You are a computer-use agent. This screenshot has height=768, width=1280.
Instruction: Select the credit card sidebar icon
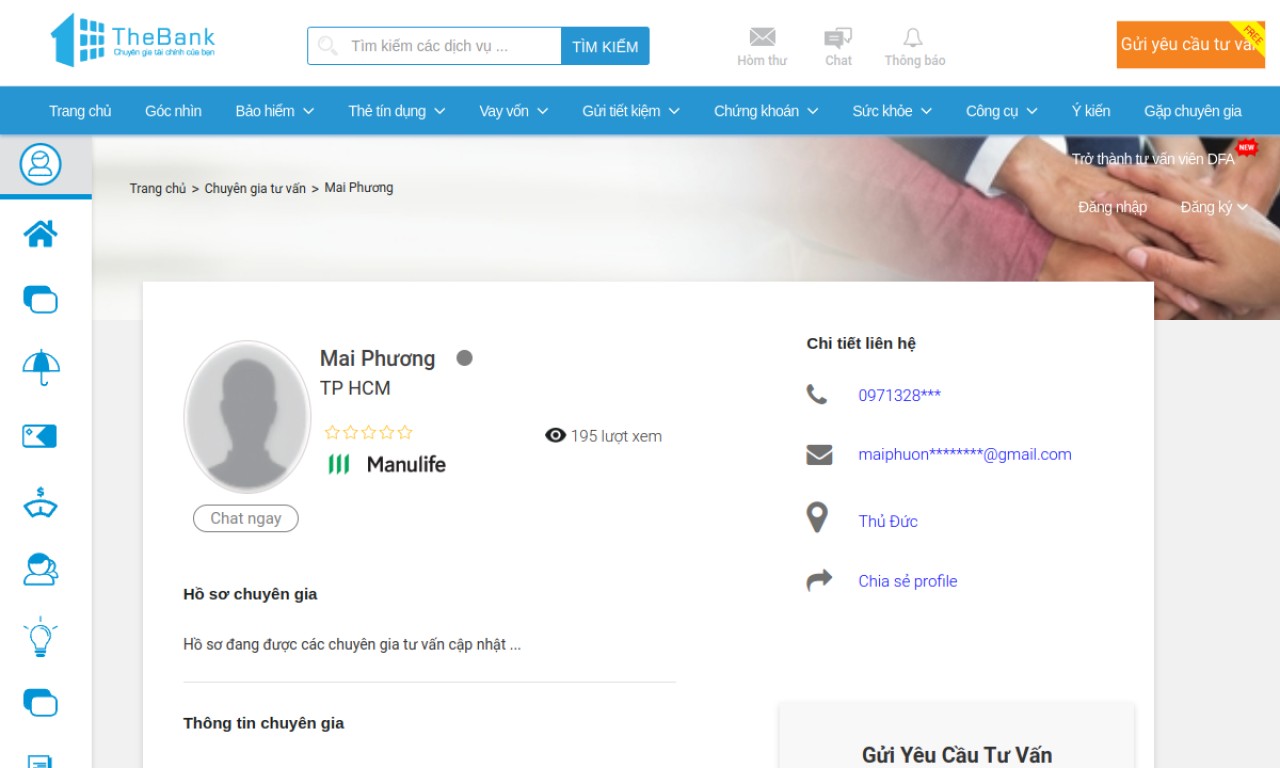(40, 436)
